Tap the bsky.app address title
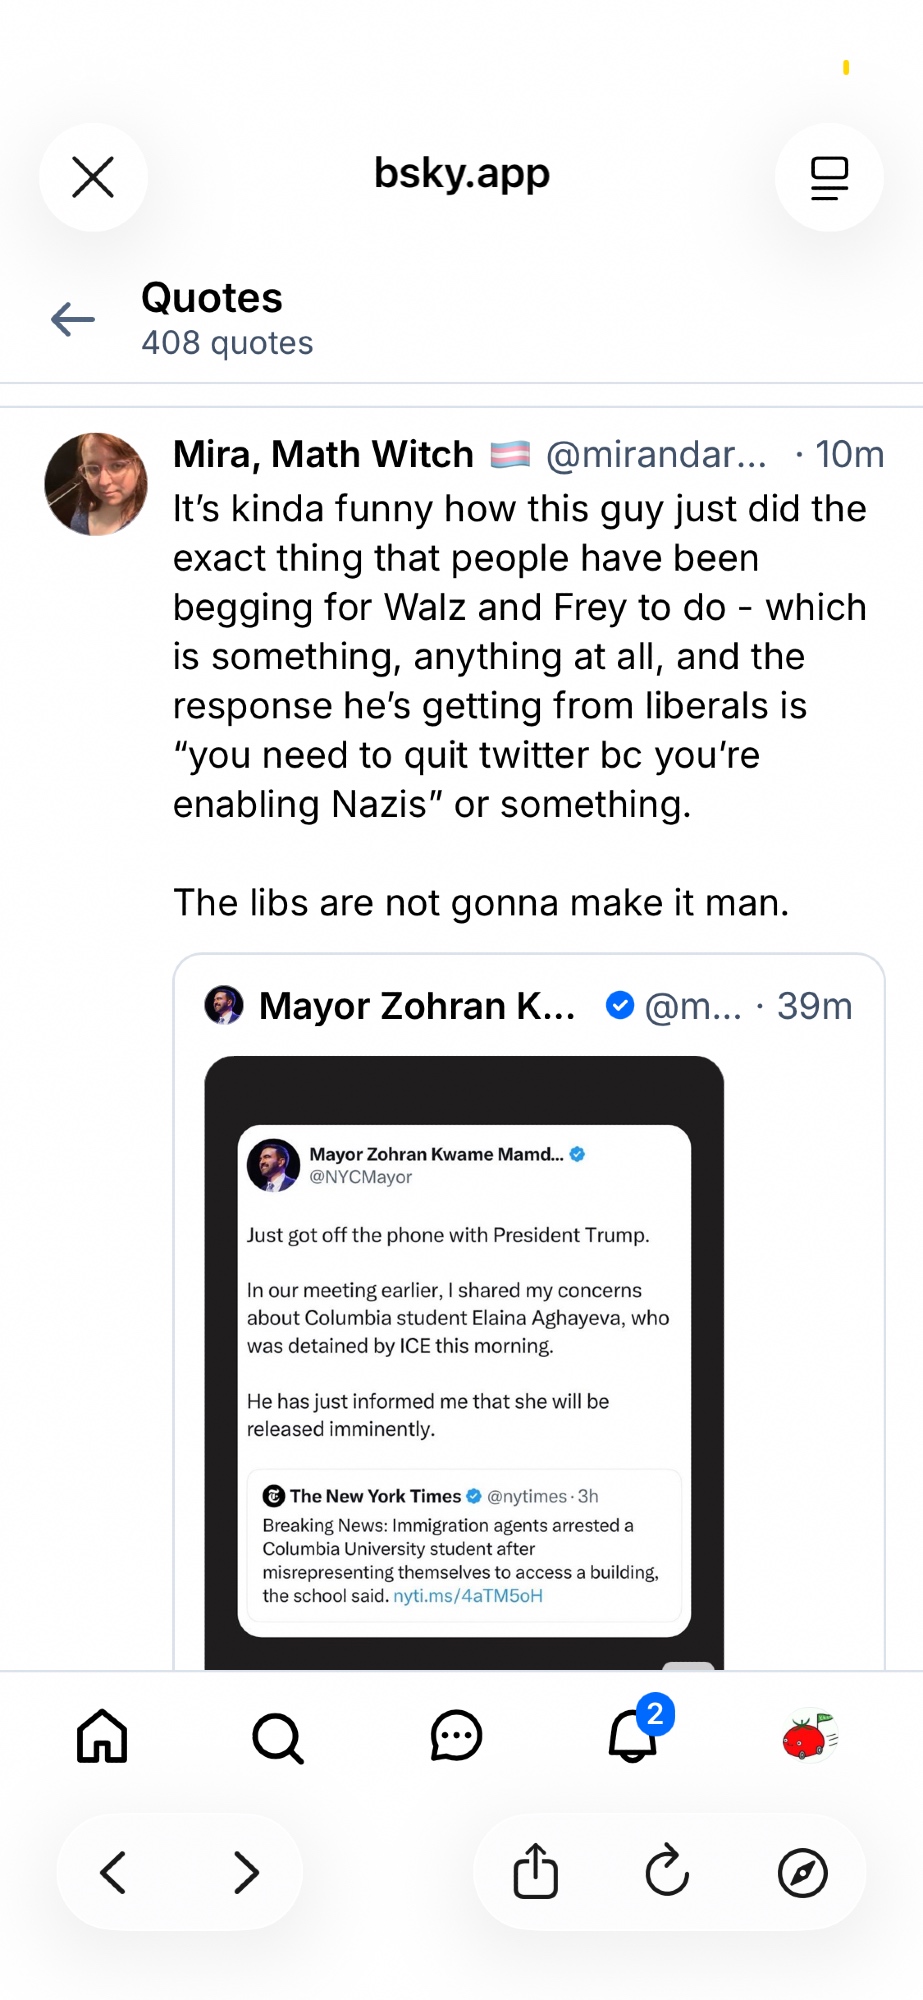 pos(462,173)
